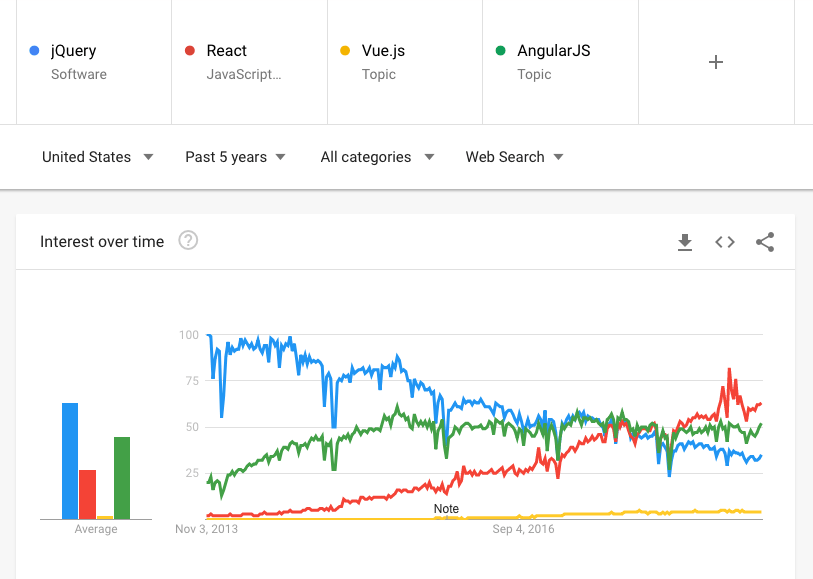Share the Interest over time chart
Viewport: 813px width, 579px height.
point(764,241)
